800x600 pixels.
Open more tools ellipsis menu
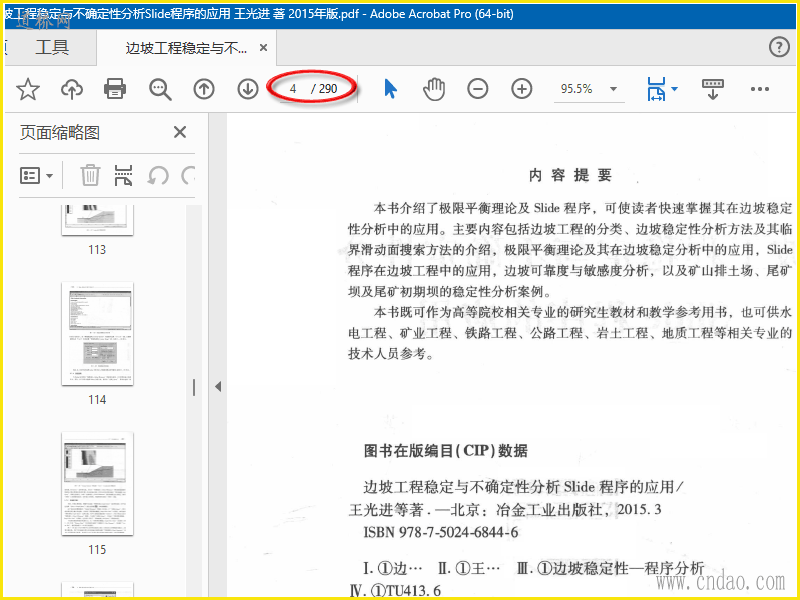[760, 89]
